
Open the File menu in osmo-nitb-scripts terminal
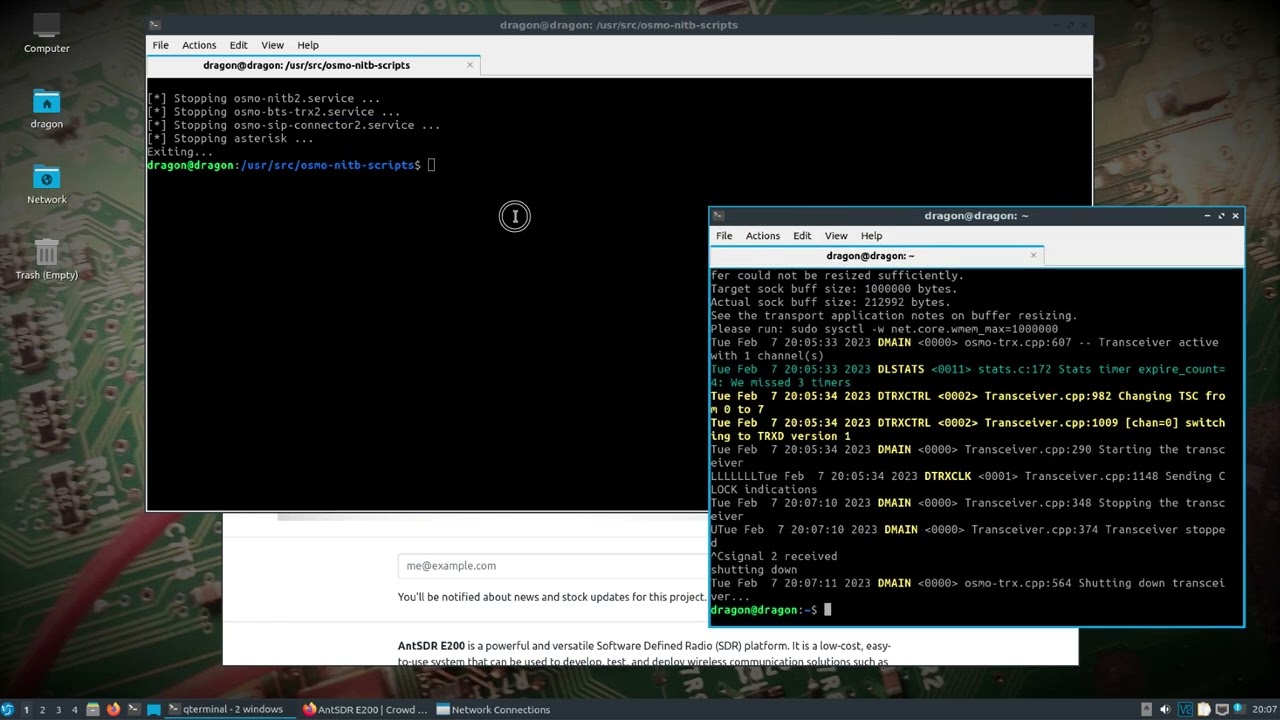[160, 45]
